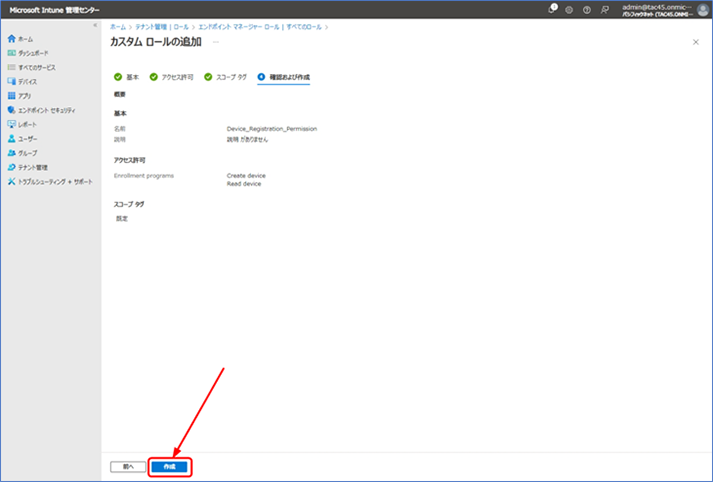This screenshot has height=482, width=713.
Task: Click the help question mark icon
Action: coord(587,10)
